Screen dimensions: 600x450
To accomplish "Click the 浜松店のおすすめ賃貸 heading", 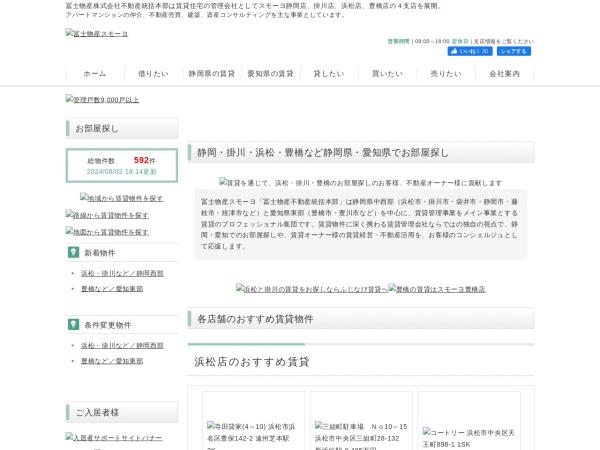I will (252, 362).
